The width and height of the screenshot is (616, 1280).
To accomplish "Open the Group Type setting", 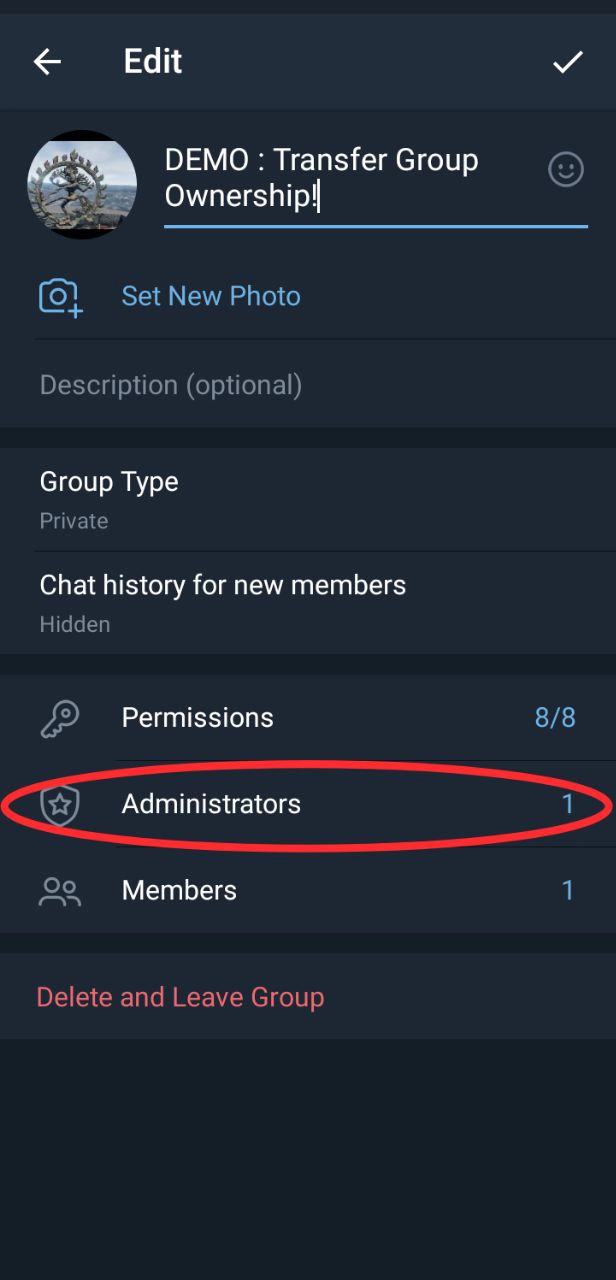I will [x=109, y=482].
